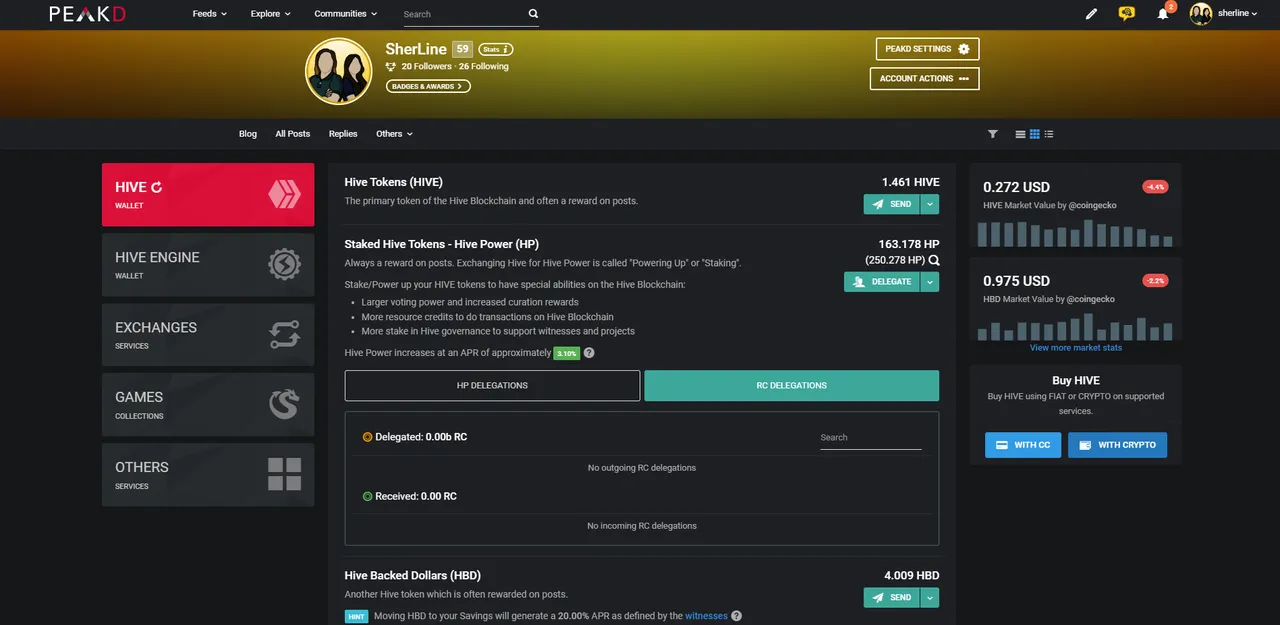Open the compose post pencil icon
The image size is (1280, 625).
click(1091, 14)
